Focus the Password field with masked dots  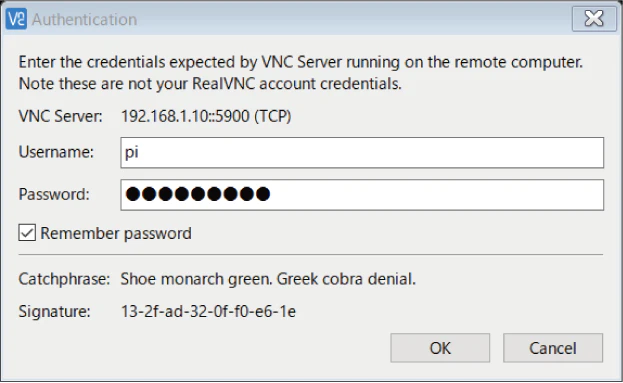[x=362, y=195]
